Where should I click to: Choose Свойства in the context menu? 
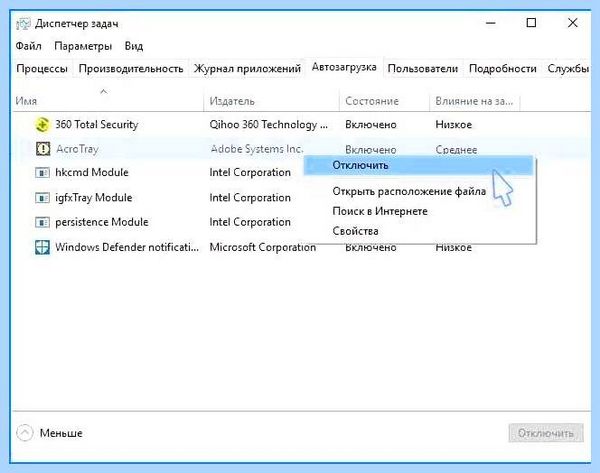click(x=355, y=231)
